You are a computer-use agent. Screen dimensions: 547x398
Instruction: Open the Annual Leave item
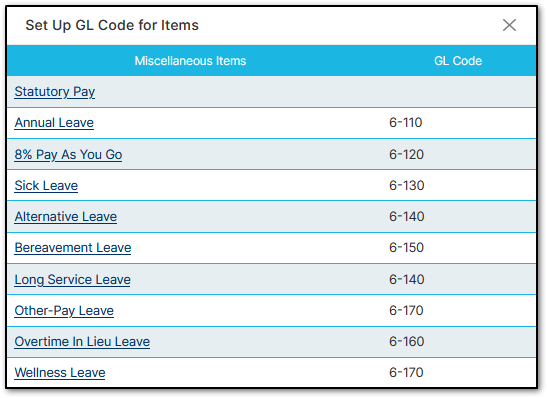(x=54, y=123)
